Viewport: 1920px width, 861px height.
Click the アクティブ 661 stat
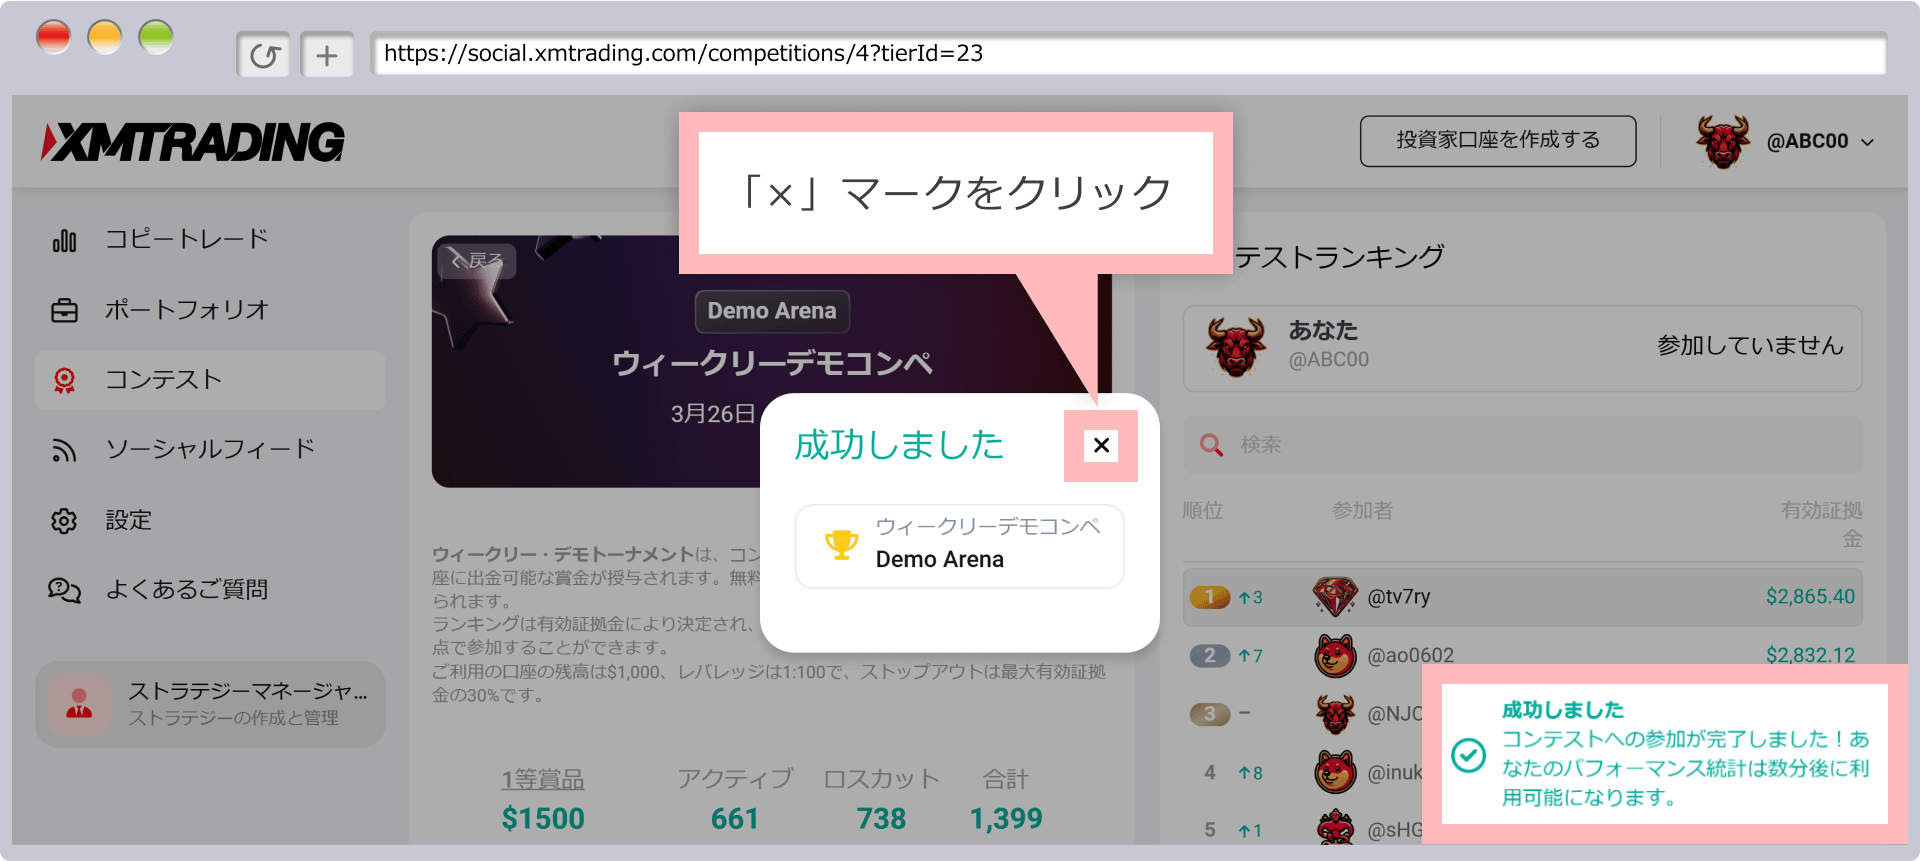pos(735,800)
